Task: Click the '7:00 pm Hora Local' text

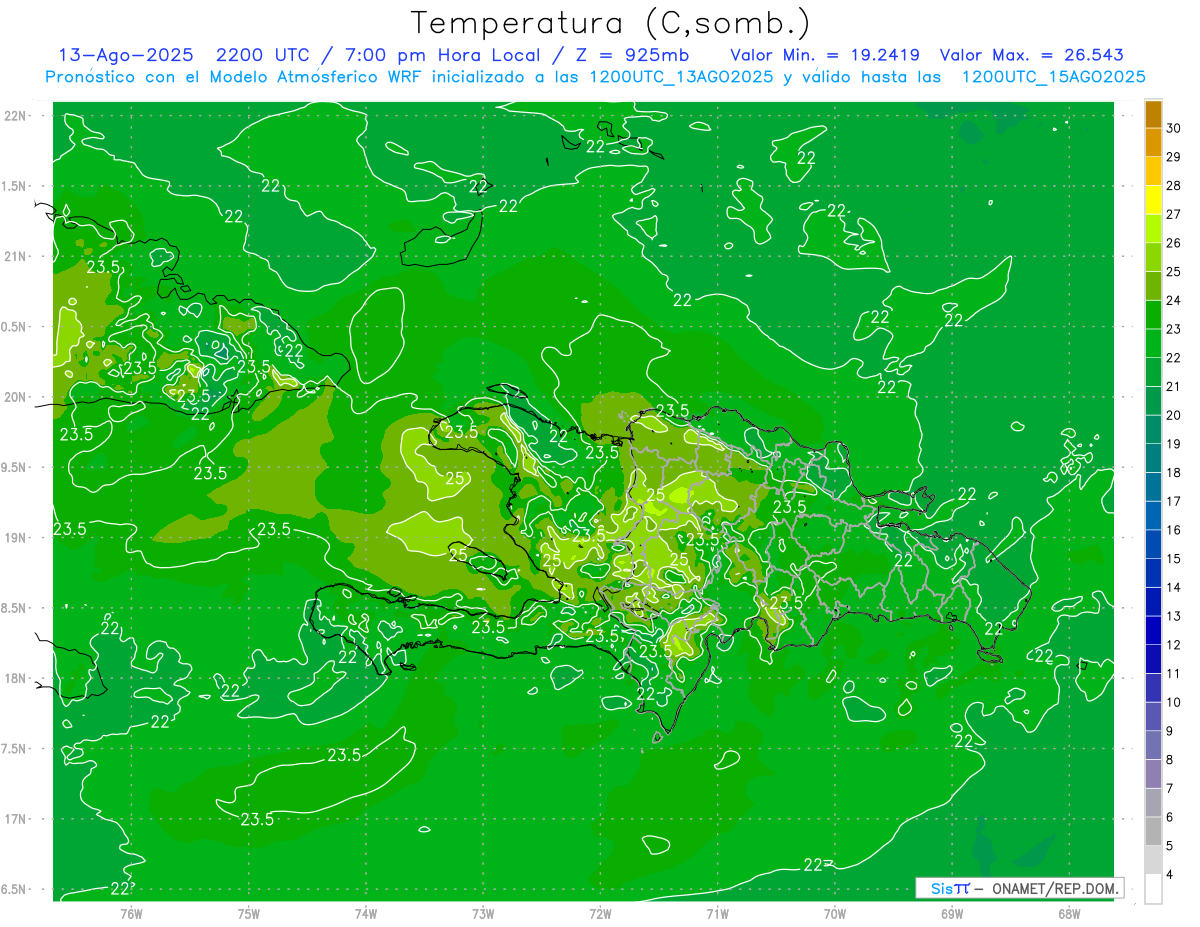Action: click(x=443, y=55)
